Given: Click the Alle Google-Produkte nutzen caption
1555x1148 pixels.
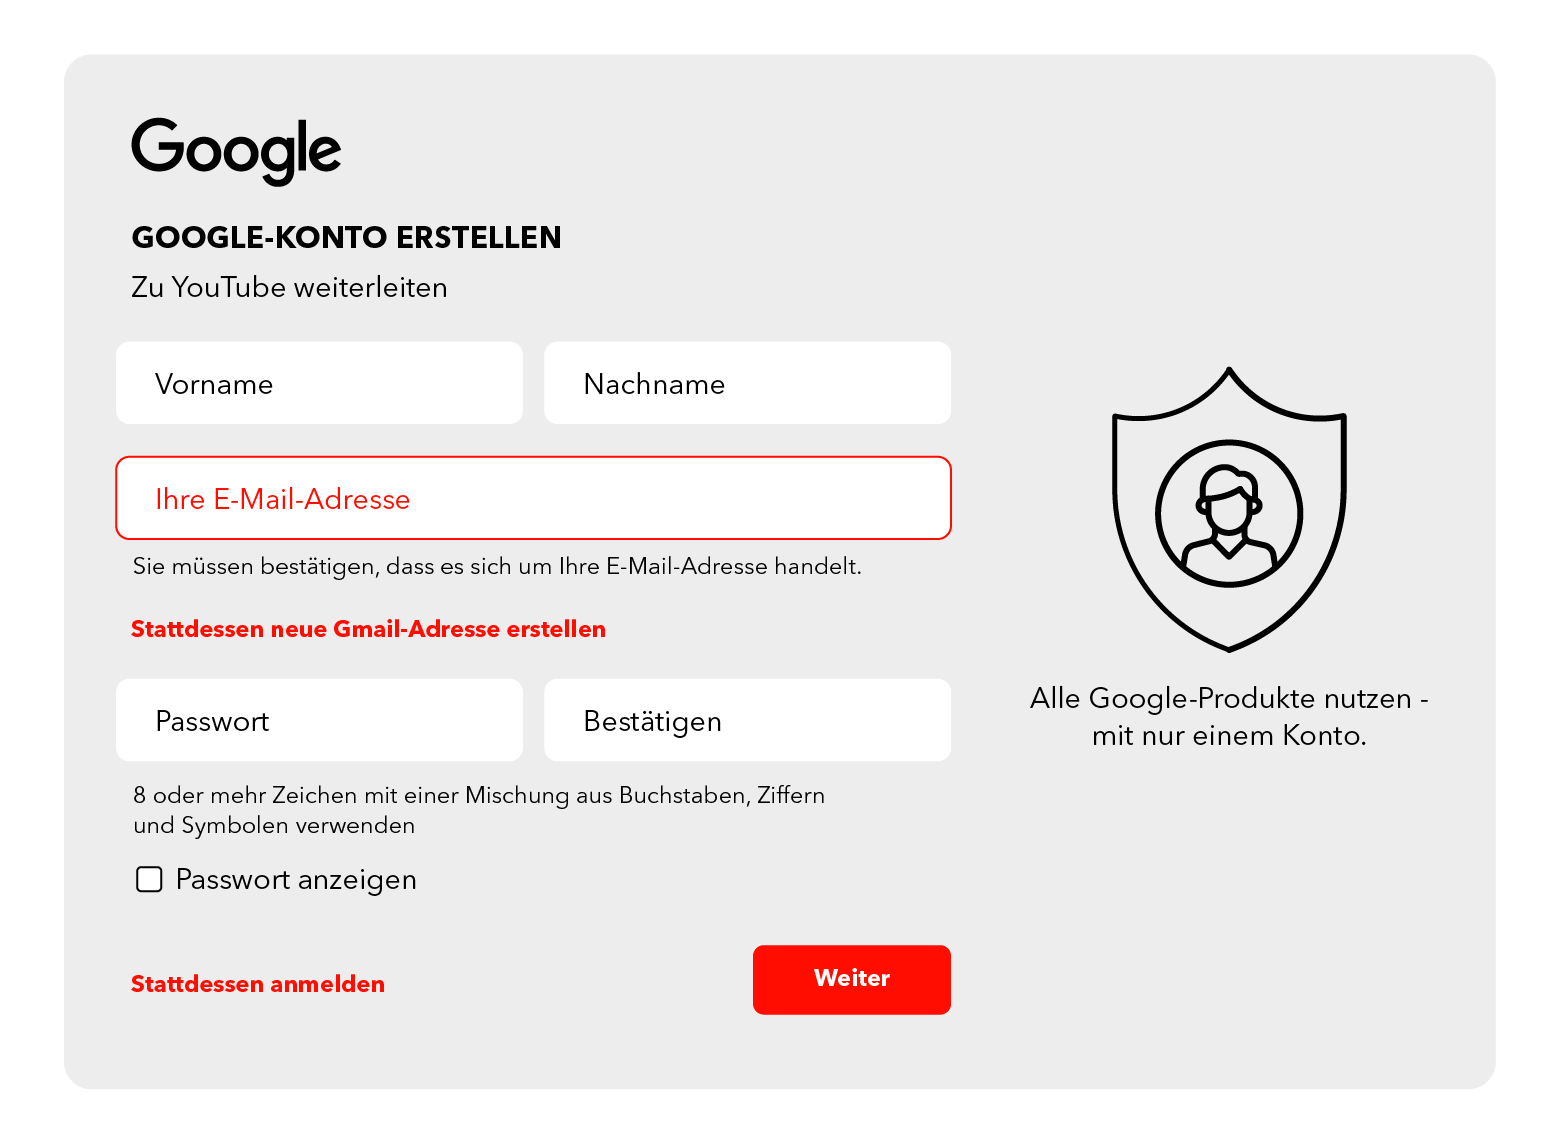Looking at the screenshot, I should [1229, 716].
